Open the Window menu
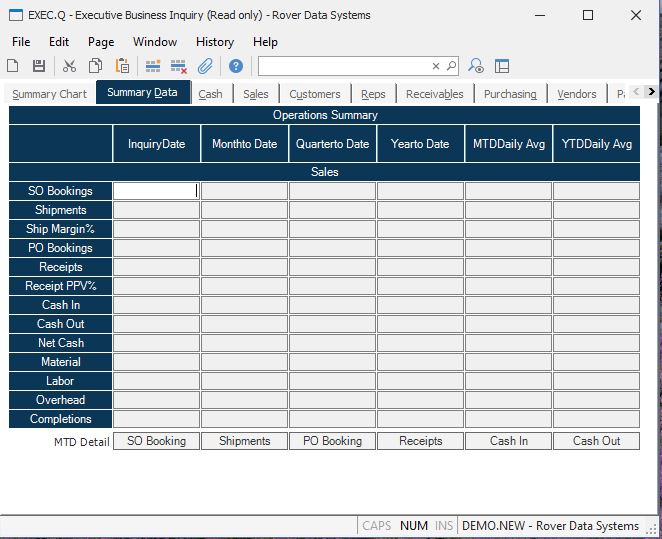Viewport: 662px width, 539px height. tap(155, 42)
